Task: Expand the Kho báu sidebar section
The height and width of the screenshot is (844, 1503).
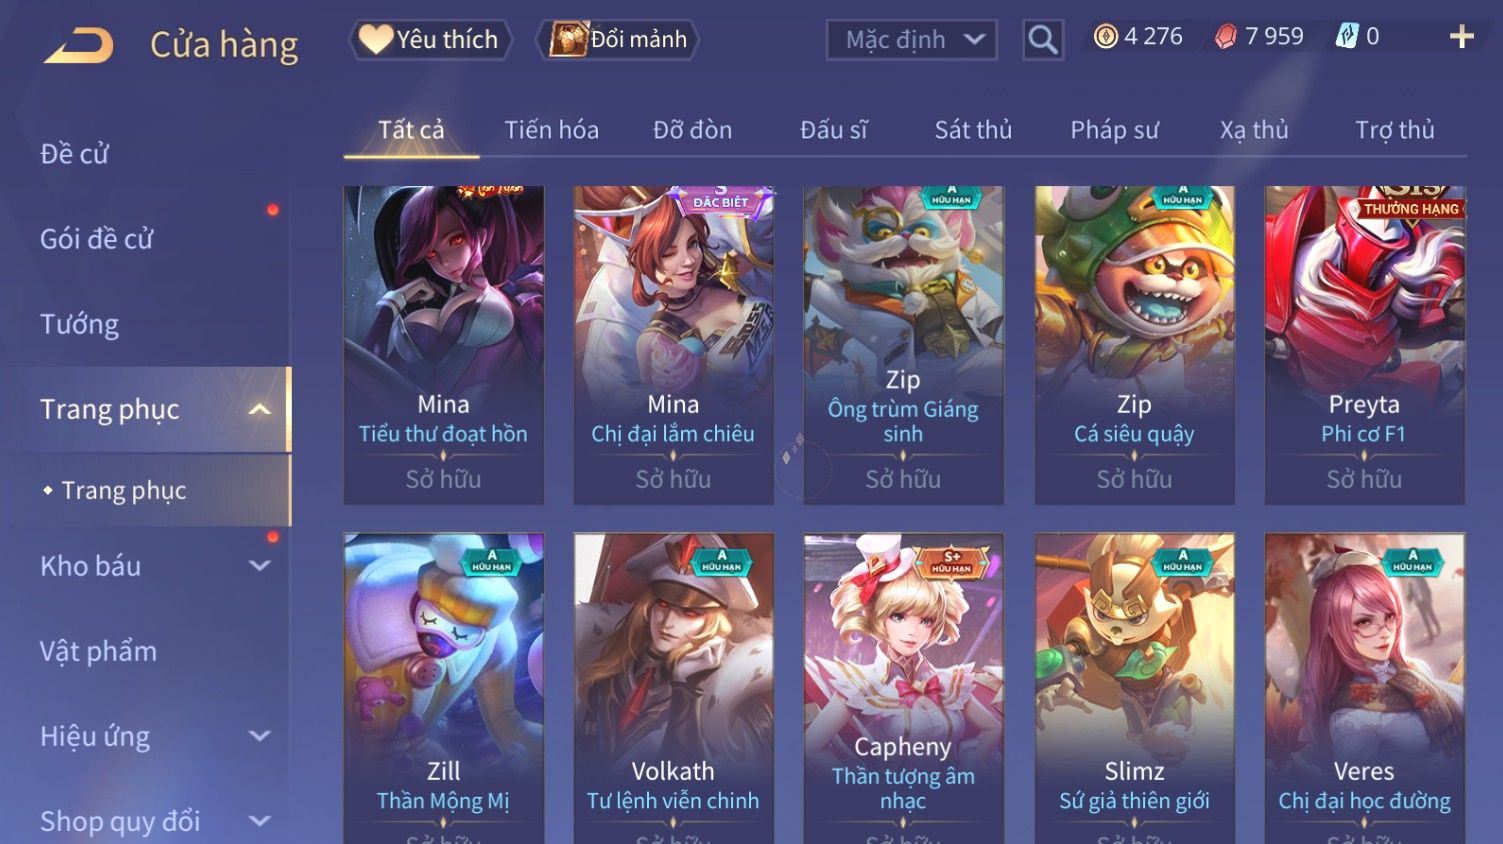Action: pyautogui.click(x=259, y=566)
